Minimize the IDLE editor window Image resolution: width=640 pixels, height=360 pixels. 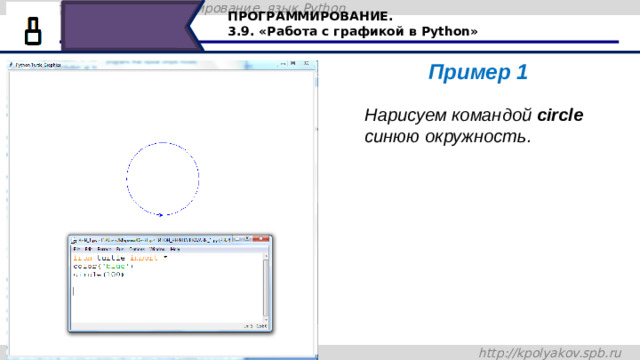(x=238, y=238)
